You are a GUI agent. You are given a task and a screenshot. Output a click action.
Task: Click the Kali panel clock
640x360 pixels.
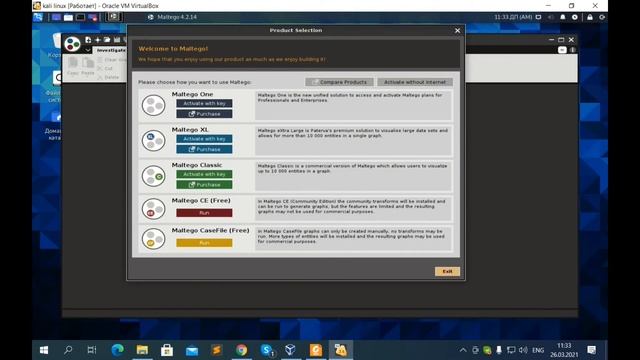tap(513, 17)
